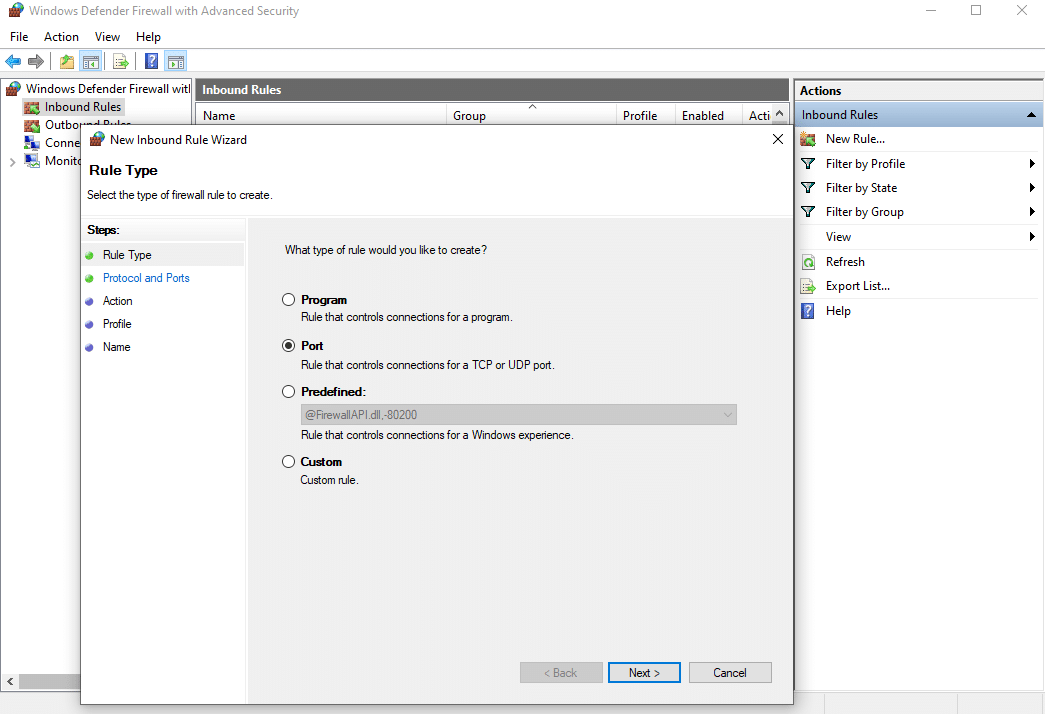Click the blue Back arrow in toolbar
This screenshot has width=1045, height=714.
tap(13, 62)
